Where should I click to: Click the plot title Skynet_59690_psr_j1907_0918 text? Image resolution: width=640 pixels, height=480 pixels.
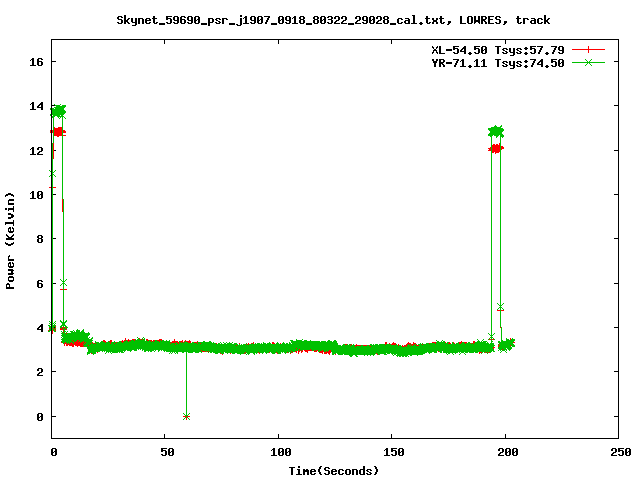pyautogui.click(x=333, y=20)
